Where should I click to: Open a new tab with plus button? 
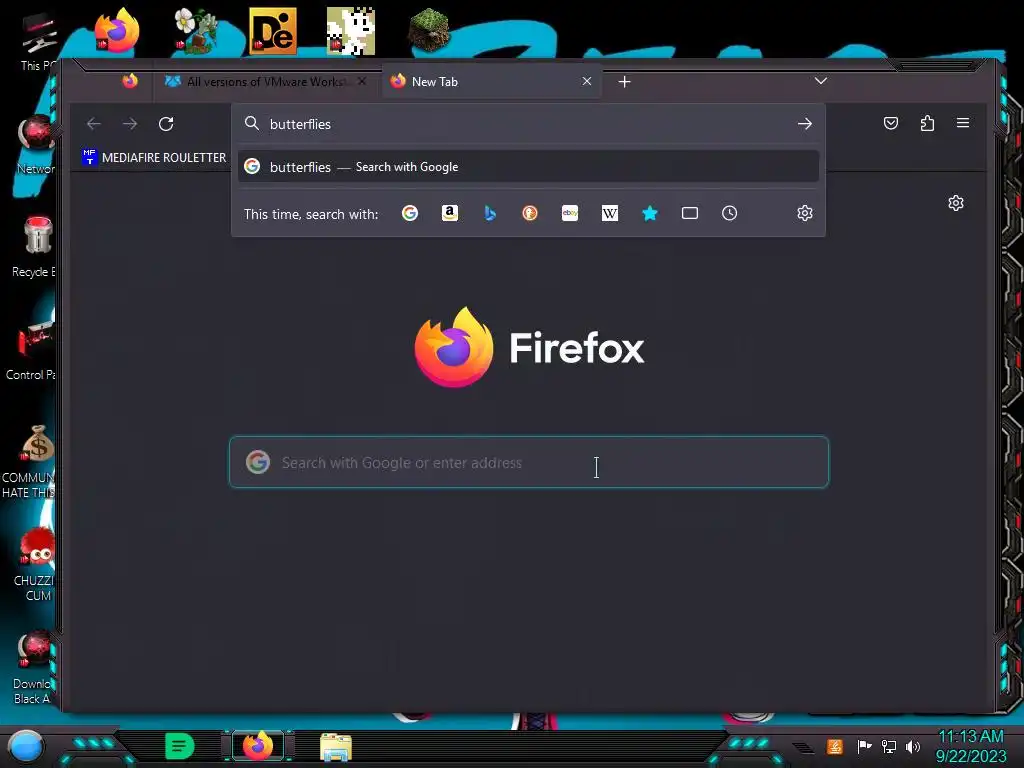pyautogui.click(x=624, y=82)
